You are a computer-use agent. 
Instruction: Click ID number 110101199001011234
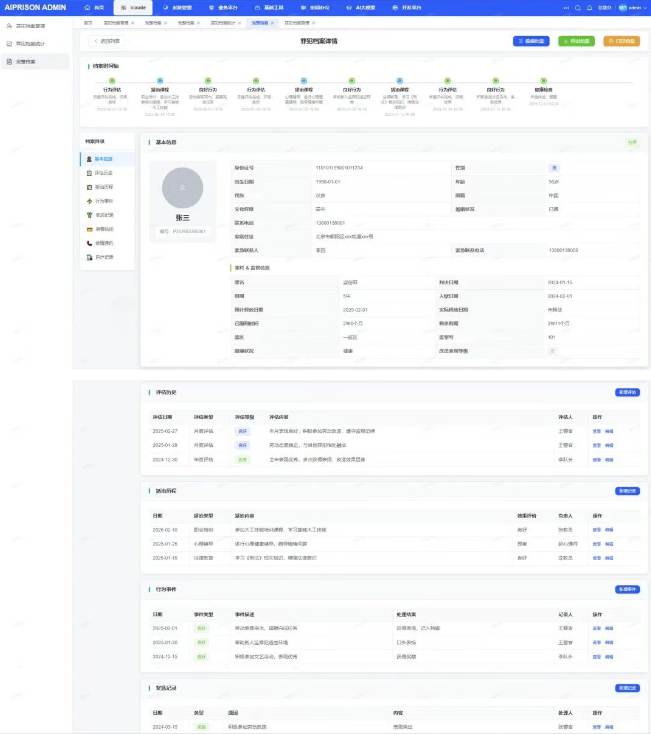[339, 168]
